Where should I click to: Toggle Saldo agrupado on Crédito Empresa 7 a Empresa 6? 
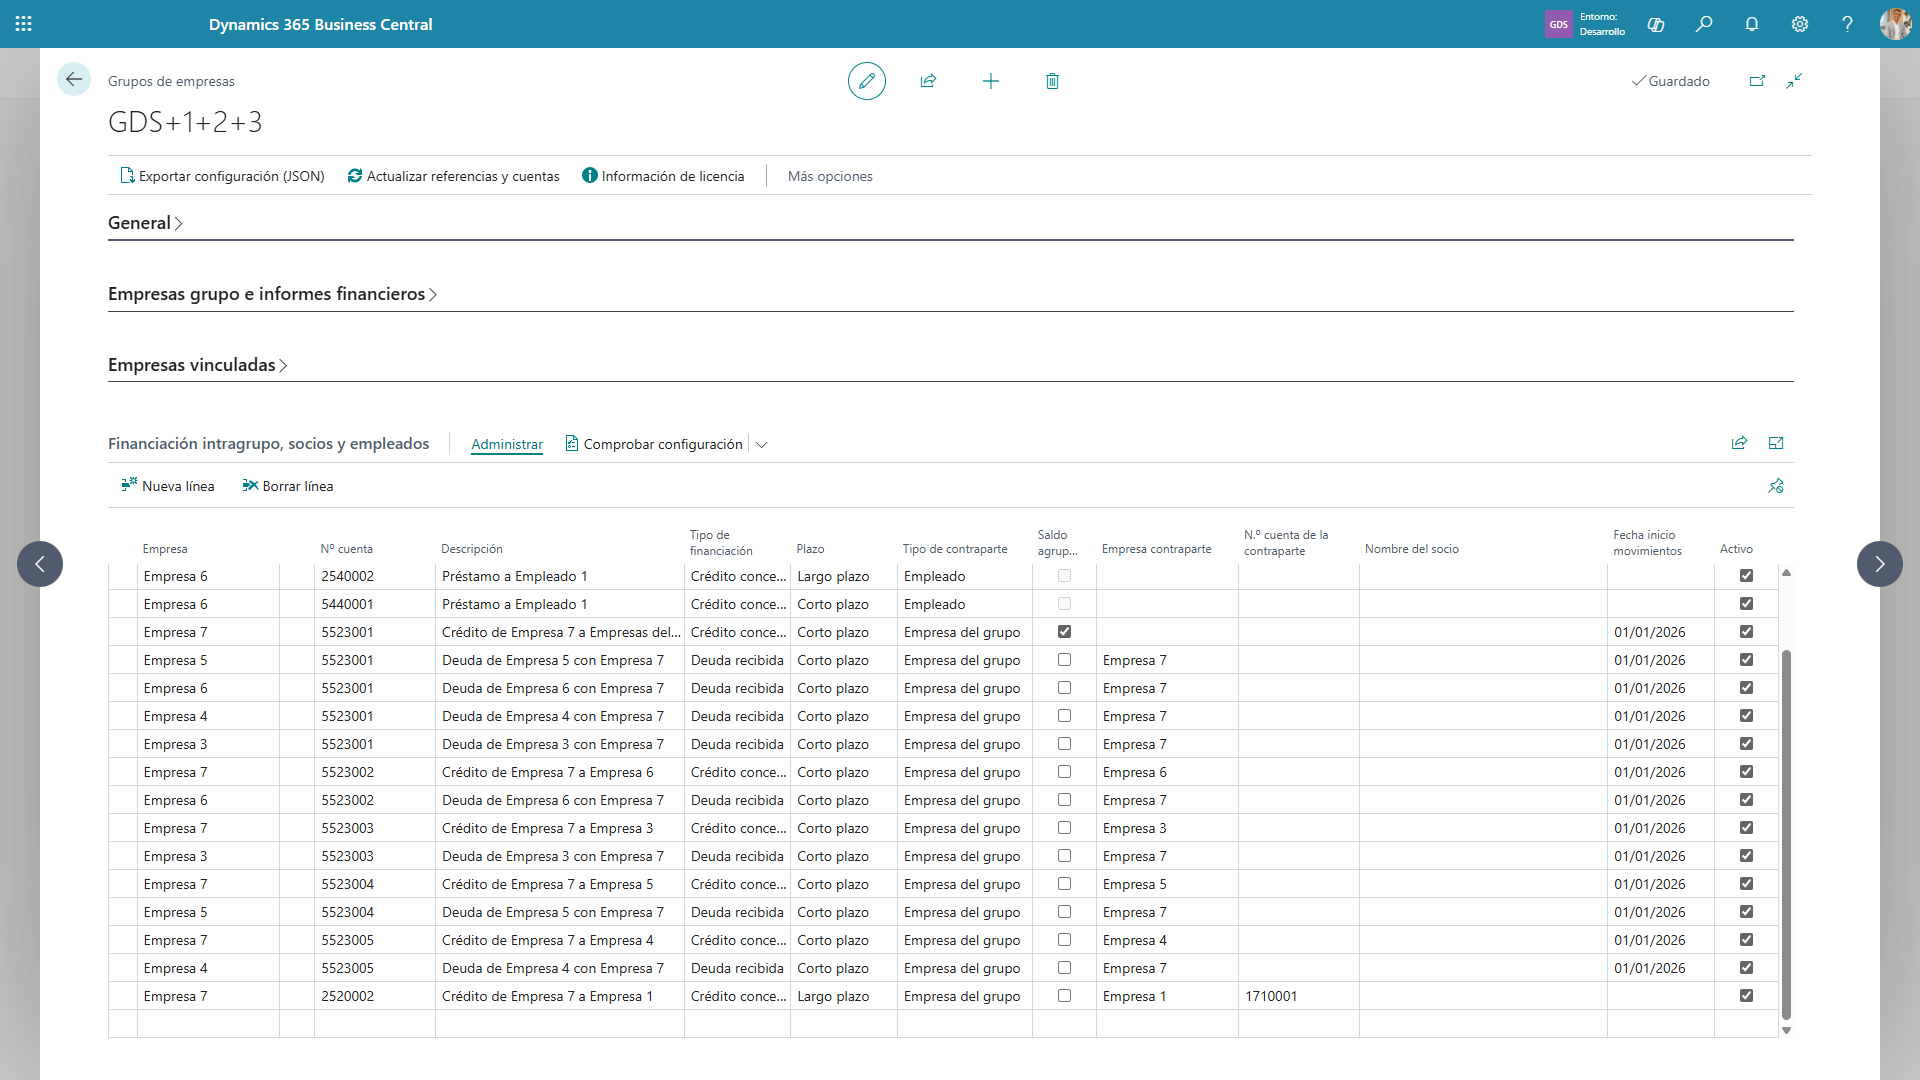tap(1064, 772)
